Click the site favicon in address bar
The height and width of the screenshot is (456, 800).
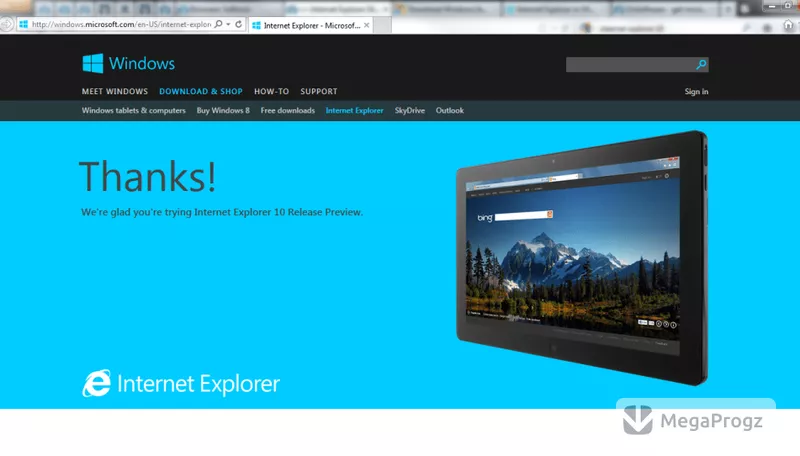pos(23,24)
